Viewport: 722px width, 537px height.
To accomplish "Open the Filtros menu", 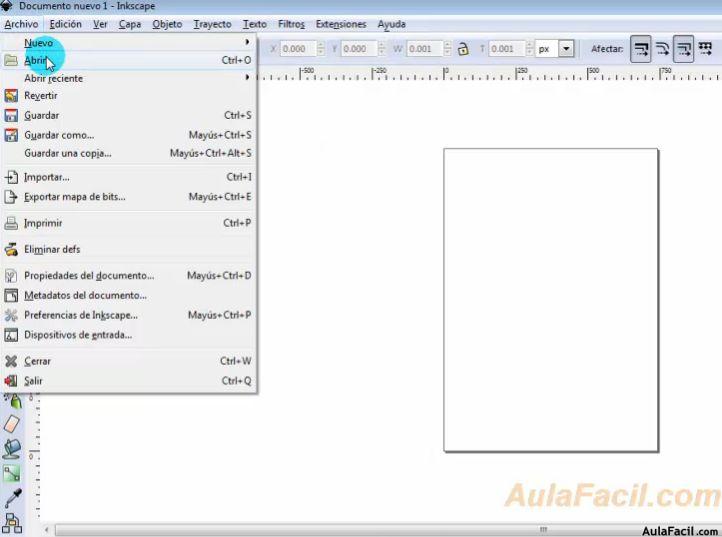I will [x=291, y=24].
